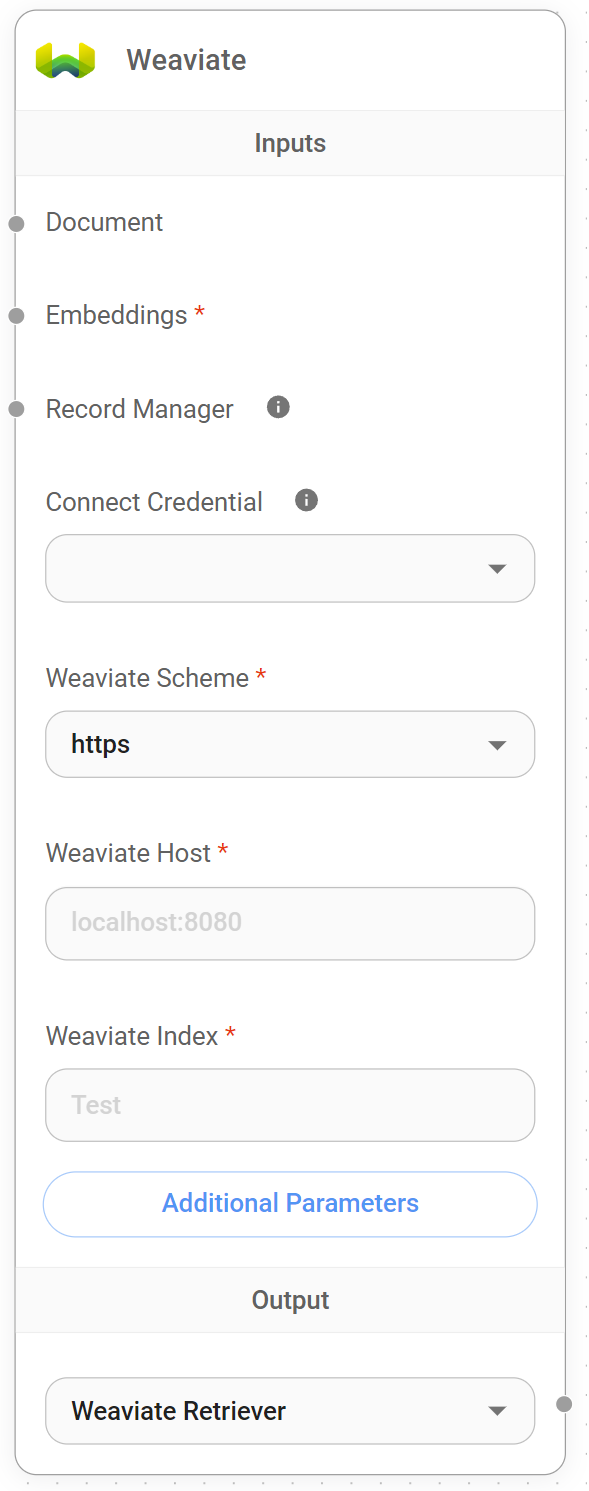The image size is (589, 1491).
Task: Open the Weaviate Retriever output dropdown
Action: [x=290, y=1411]
